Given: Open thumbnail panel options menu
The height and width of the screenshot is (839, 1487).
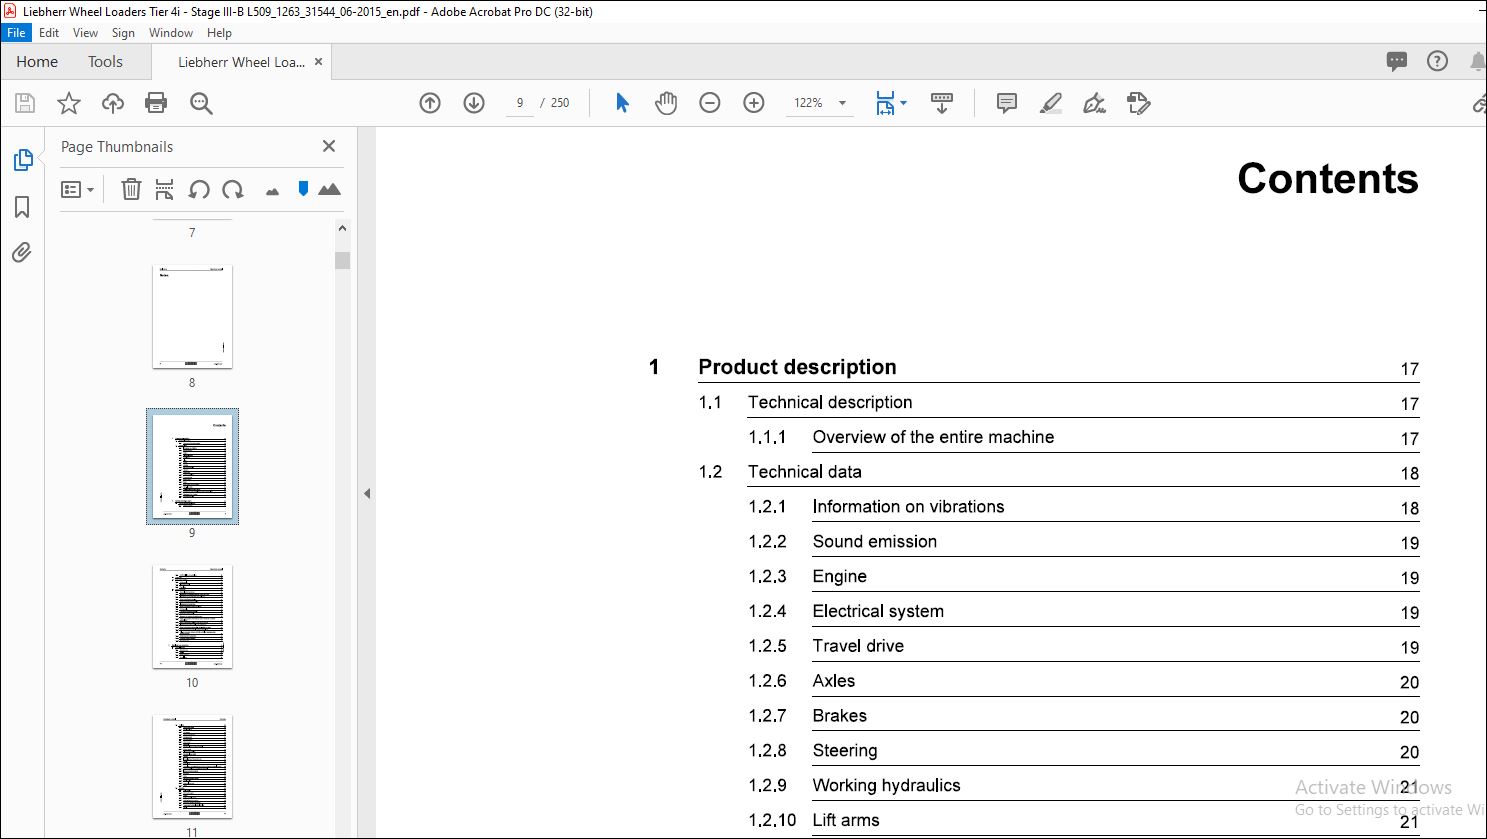Looking at the screenshot, I should pyautogui.click(x=77, y=189).
